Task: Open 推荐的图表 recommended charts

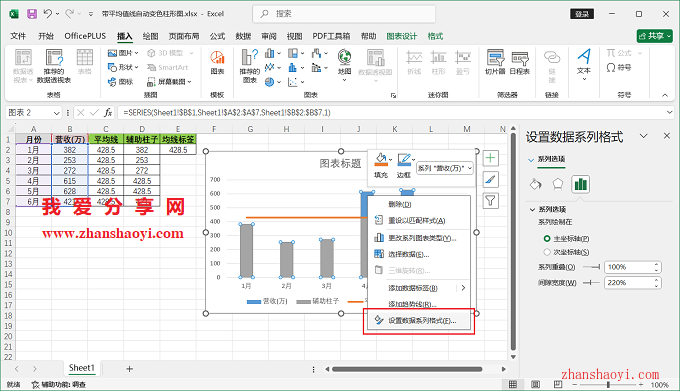Action: 250,65
